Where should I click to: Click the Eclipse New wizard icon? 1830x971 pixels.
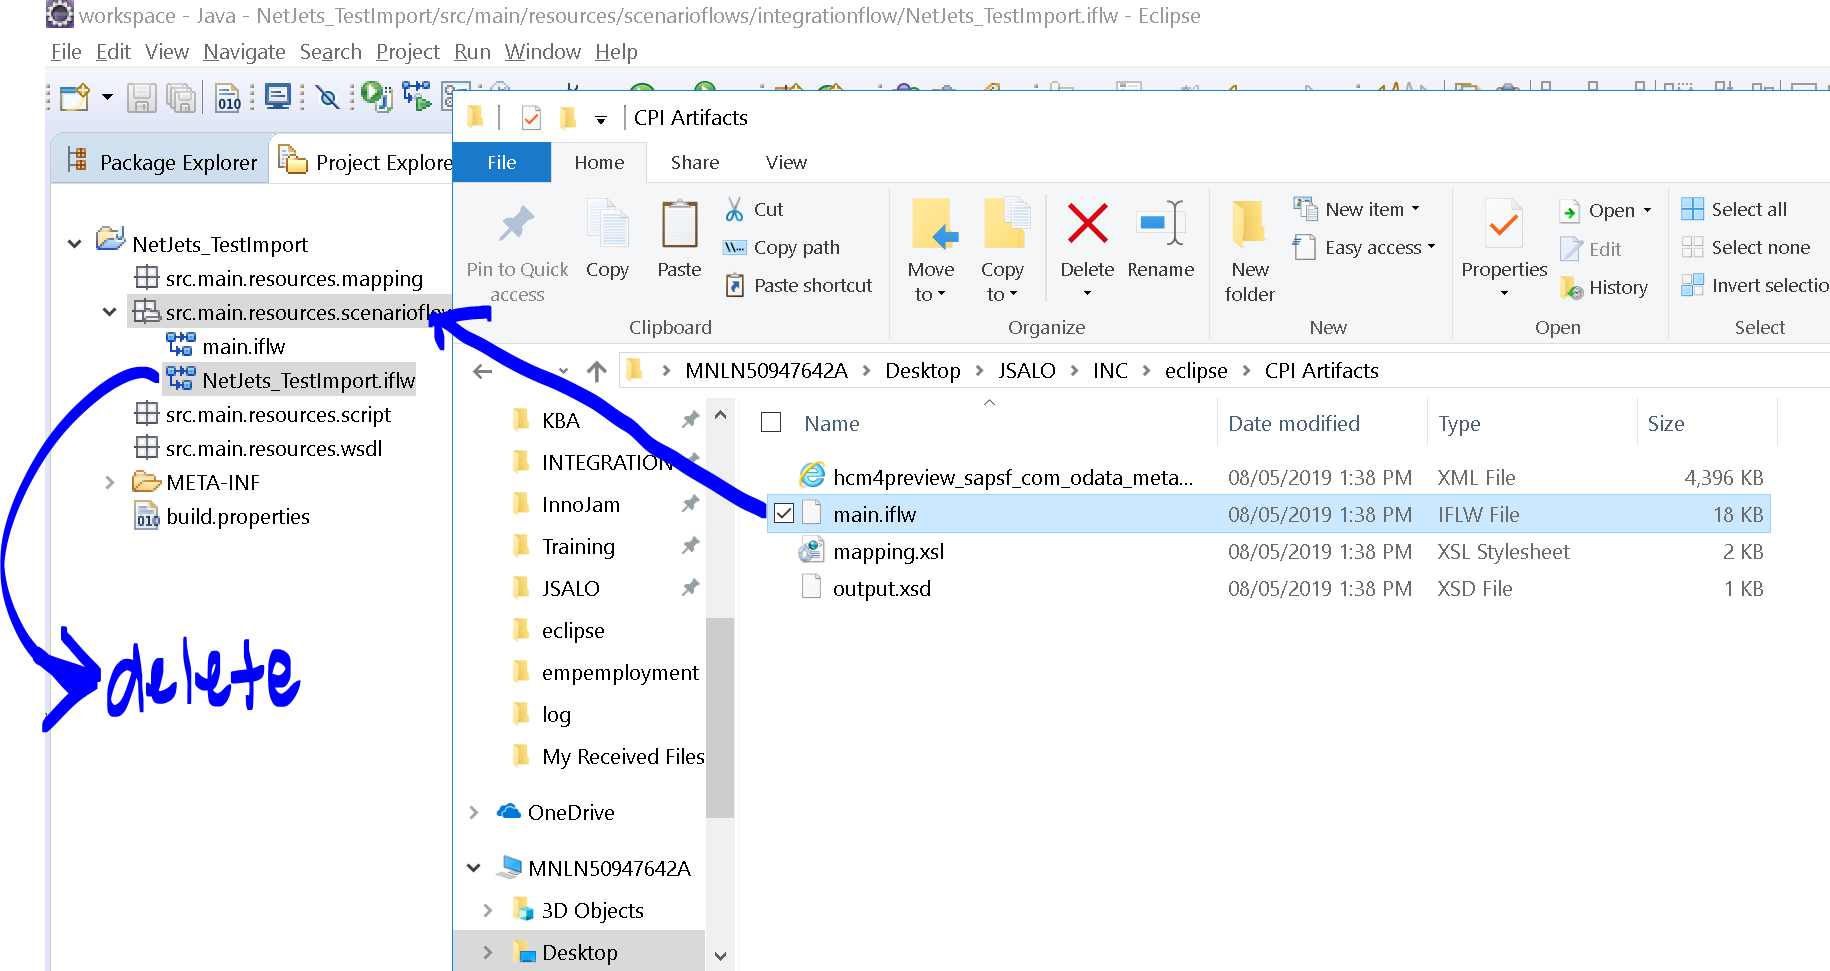click(x=74, y=97)
